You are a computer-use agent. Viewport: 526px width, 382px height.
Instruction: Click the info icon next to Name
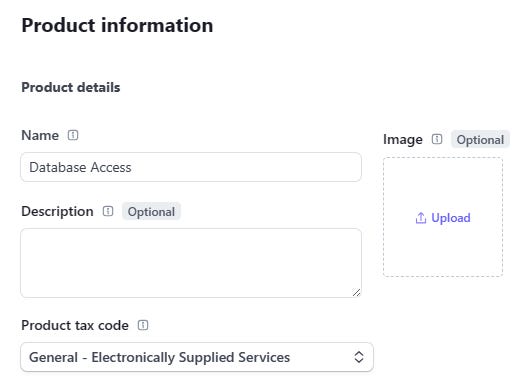point(73,135)
